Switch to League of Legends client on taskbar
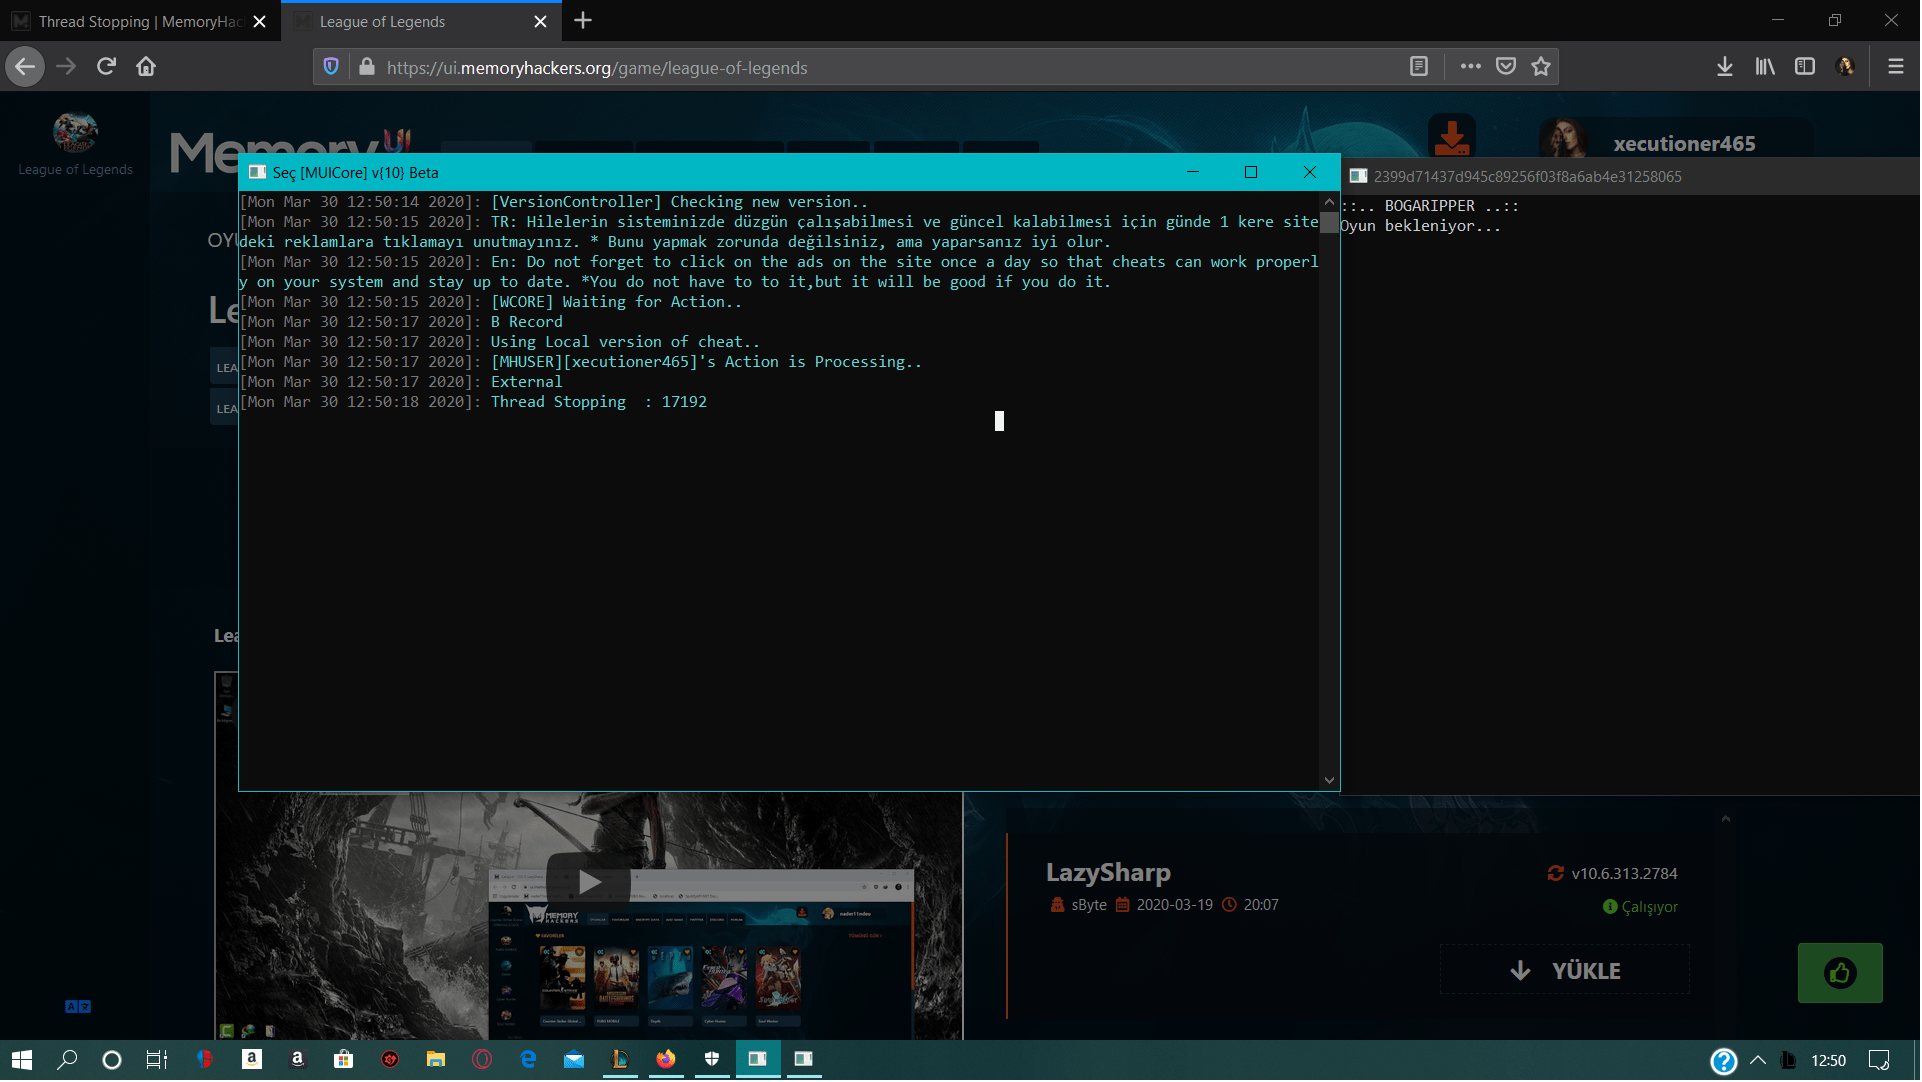This screenshot has width=1922, height=1082. pos(620,1060)
